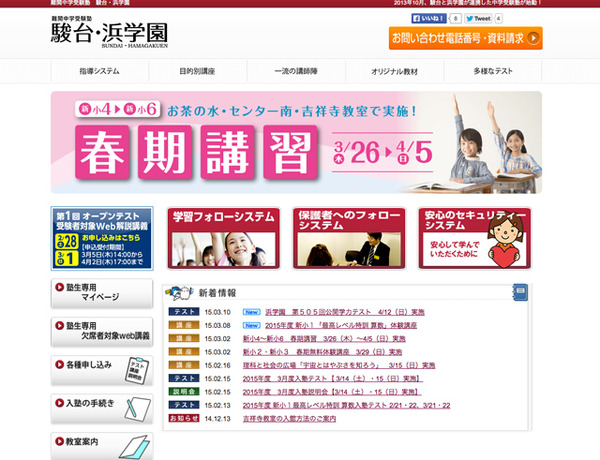
Task: Click blue notebook icon in news header
Action: 520,292
